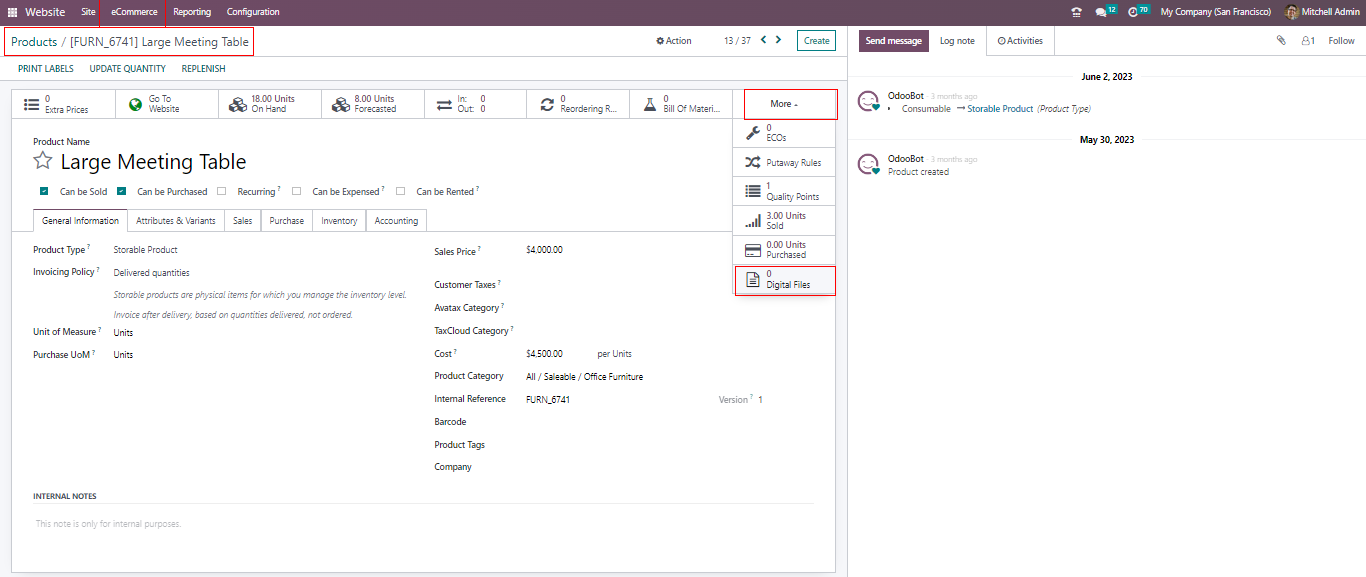
Task: Uncheck the Can be Sold checkbox
Action: click(44, 191)
